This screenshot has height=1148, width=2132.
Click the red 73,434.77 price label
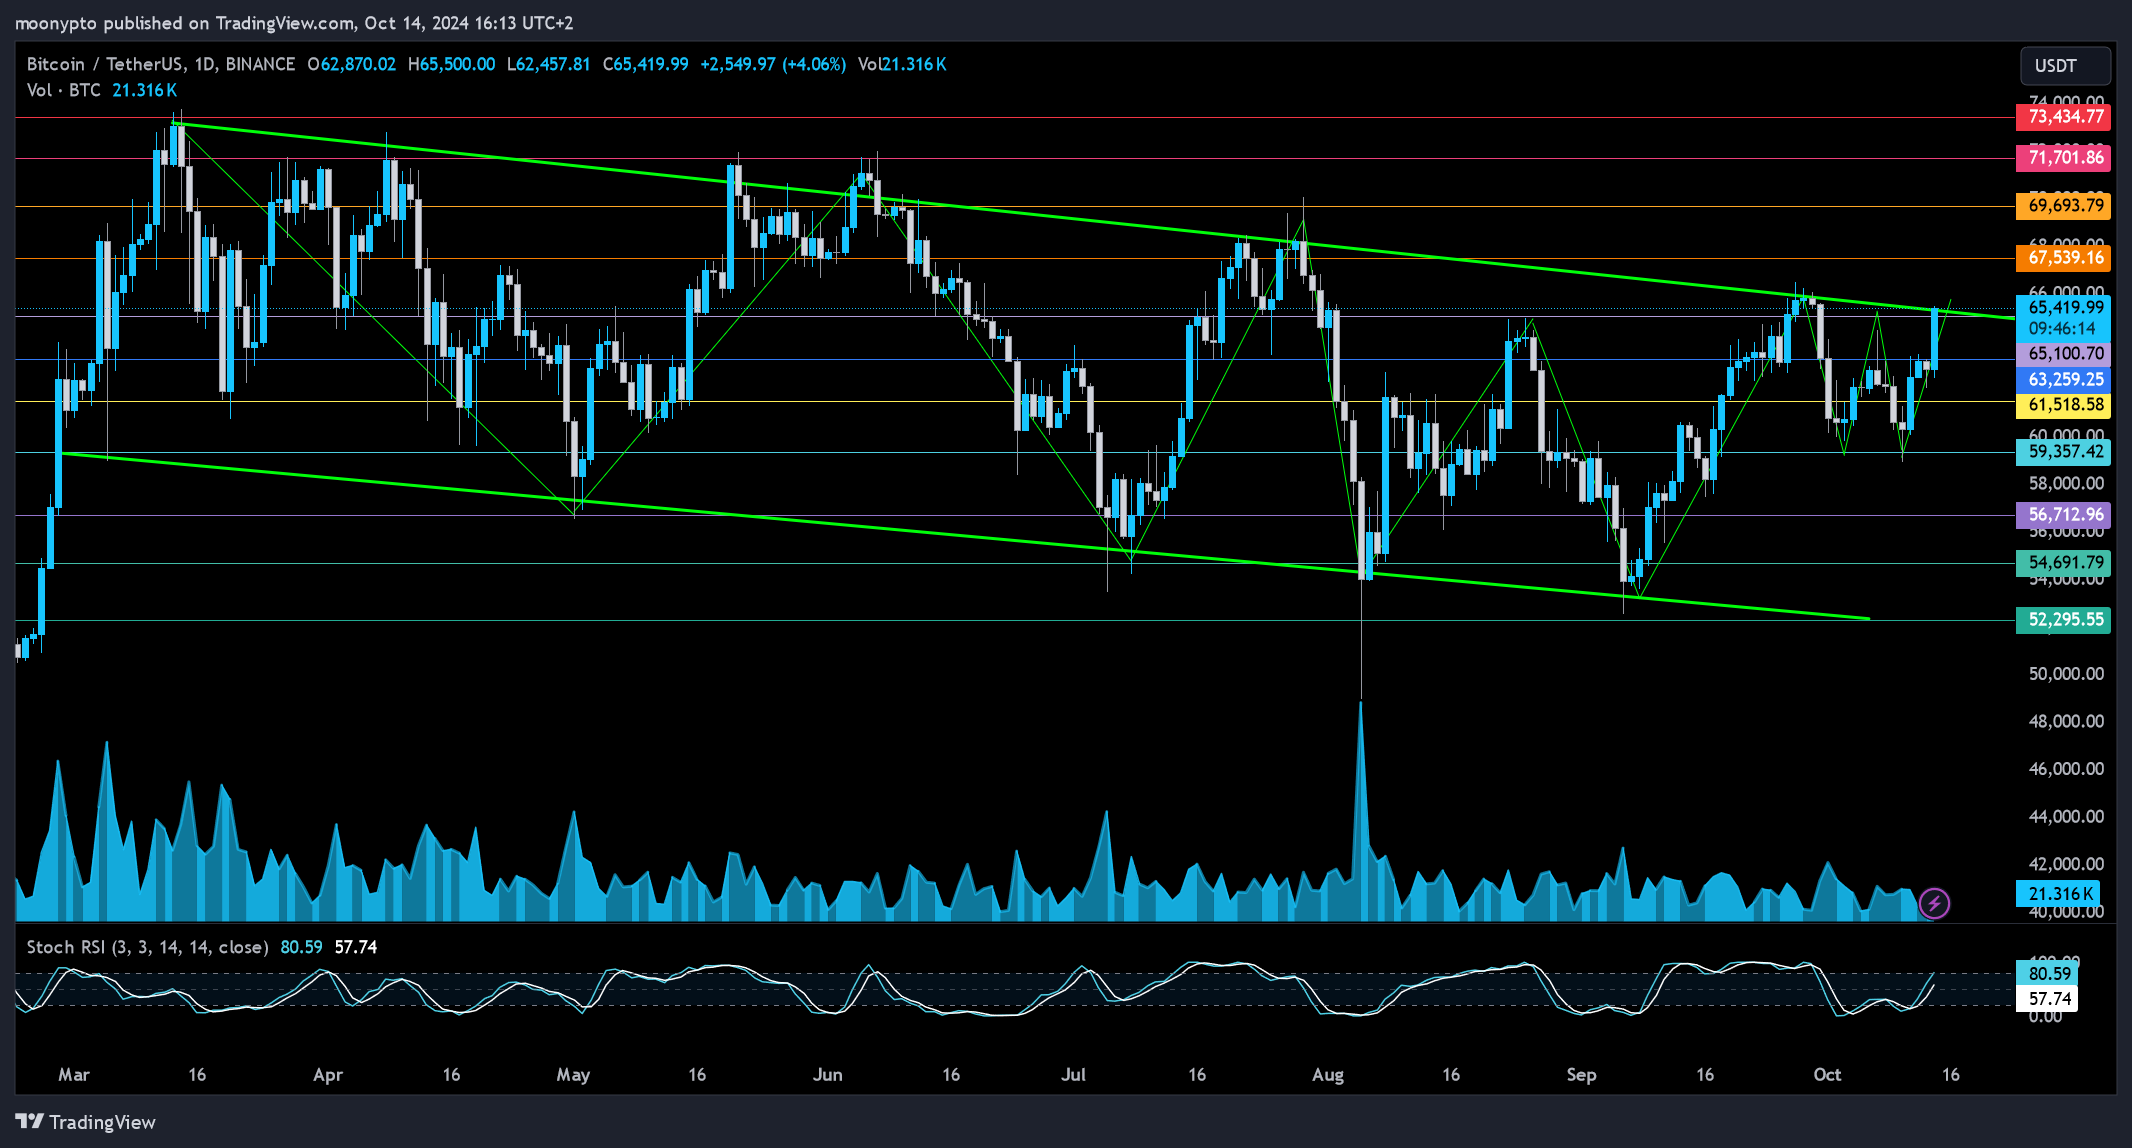[x=2063, y=117]
